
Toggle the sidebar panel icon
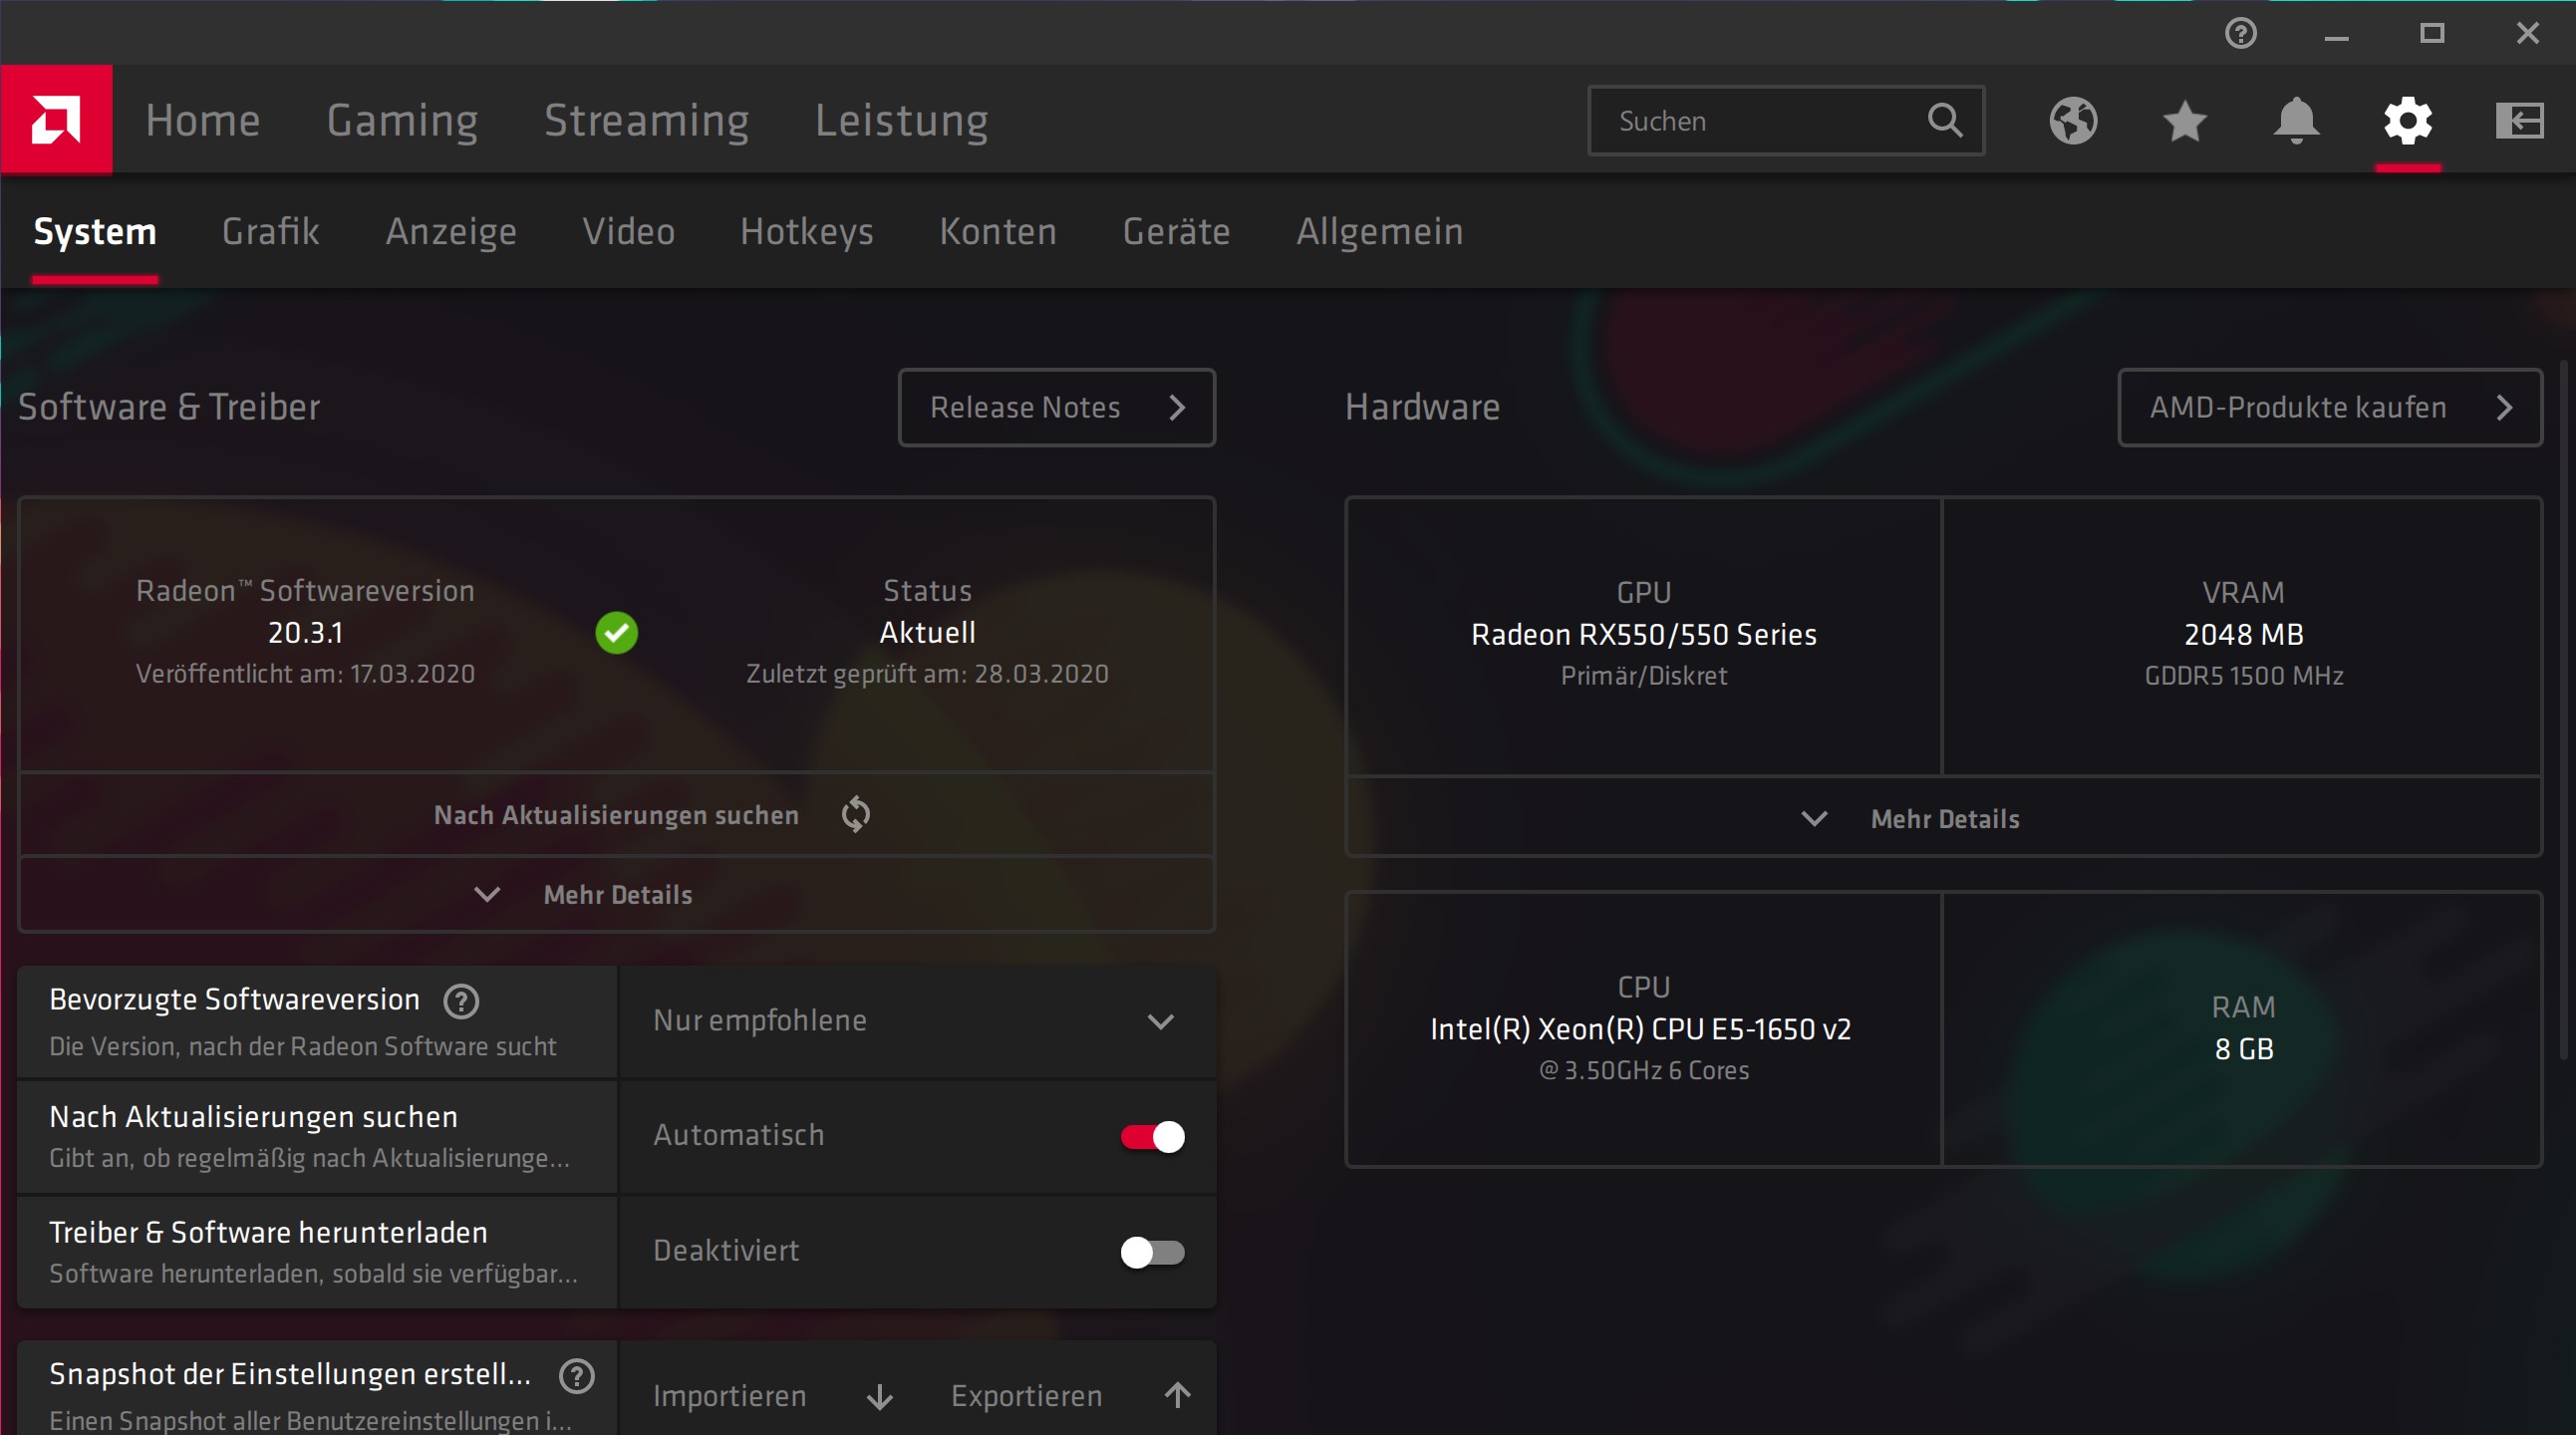pos(2519,121)
